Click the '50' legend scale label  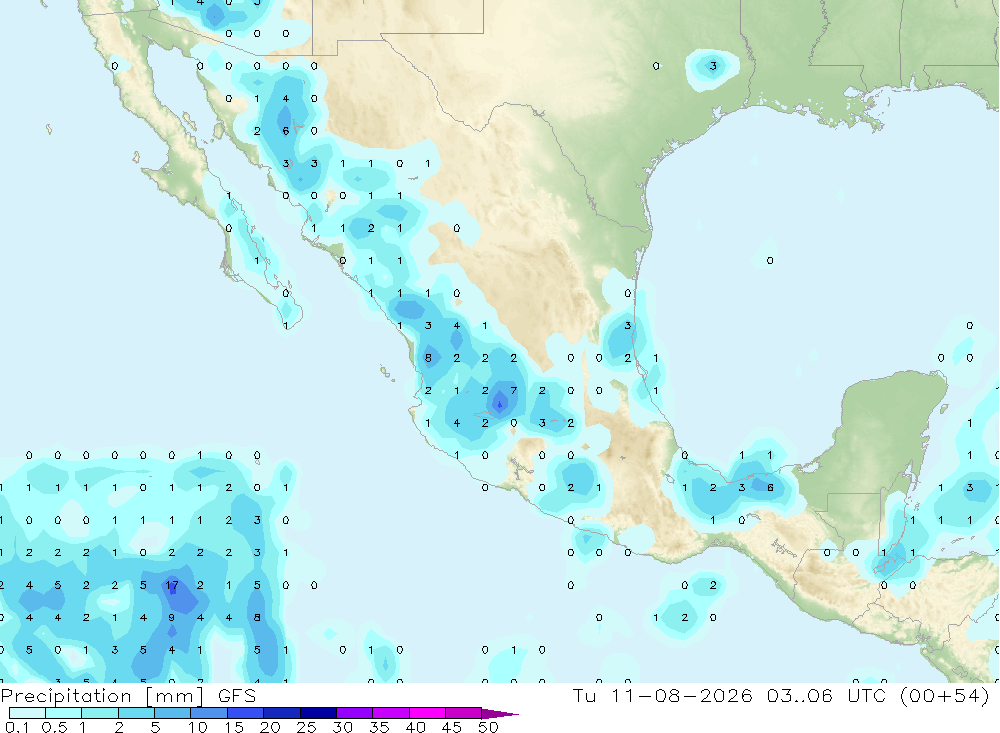(488, 727)
